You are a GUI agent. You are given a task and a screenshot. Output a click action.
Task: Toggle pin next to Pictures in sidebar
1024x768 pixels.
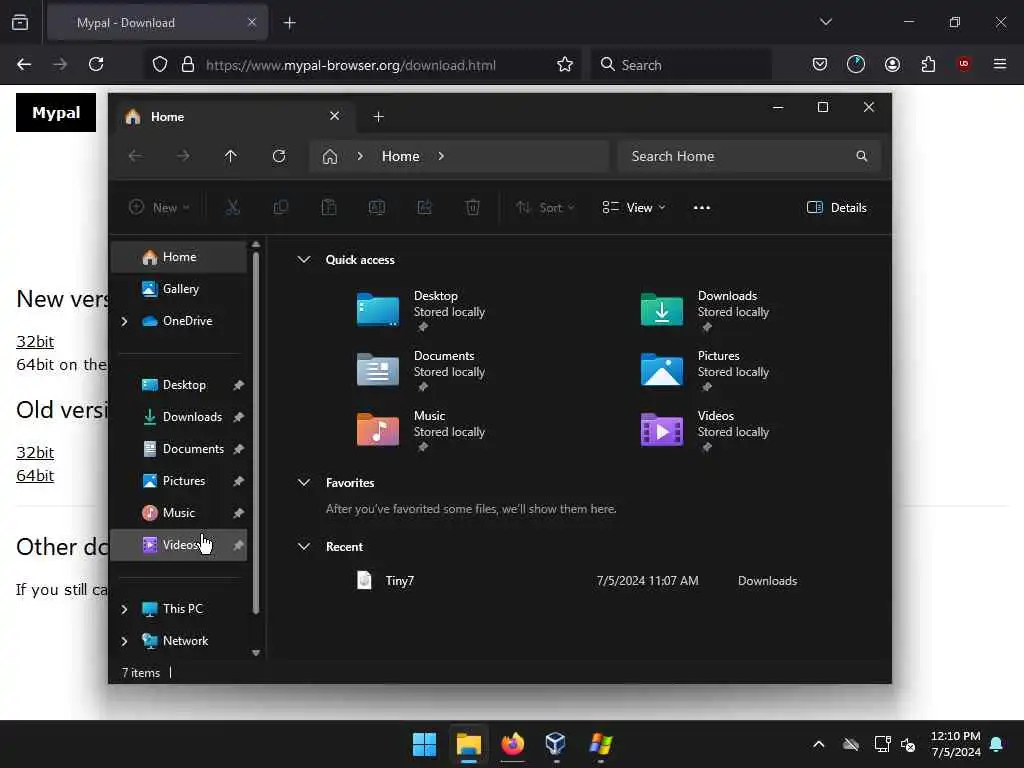click(238, 481)
